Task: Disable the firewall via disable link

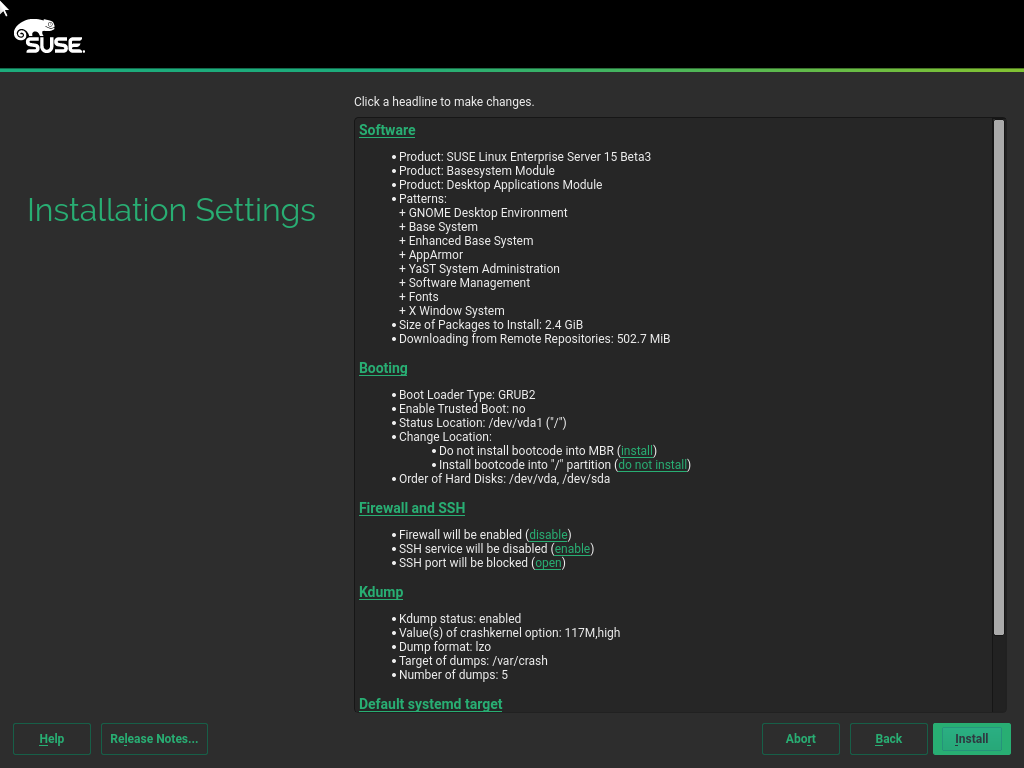Action: (x=548, y=535)
